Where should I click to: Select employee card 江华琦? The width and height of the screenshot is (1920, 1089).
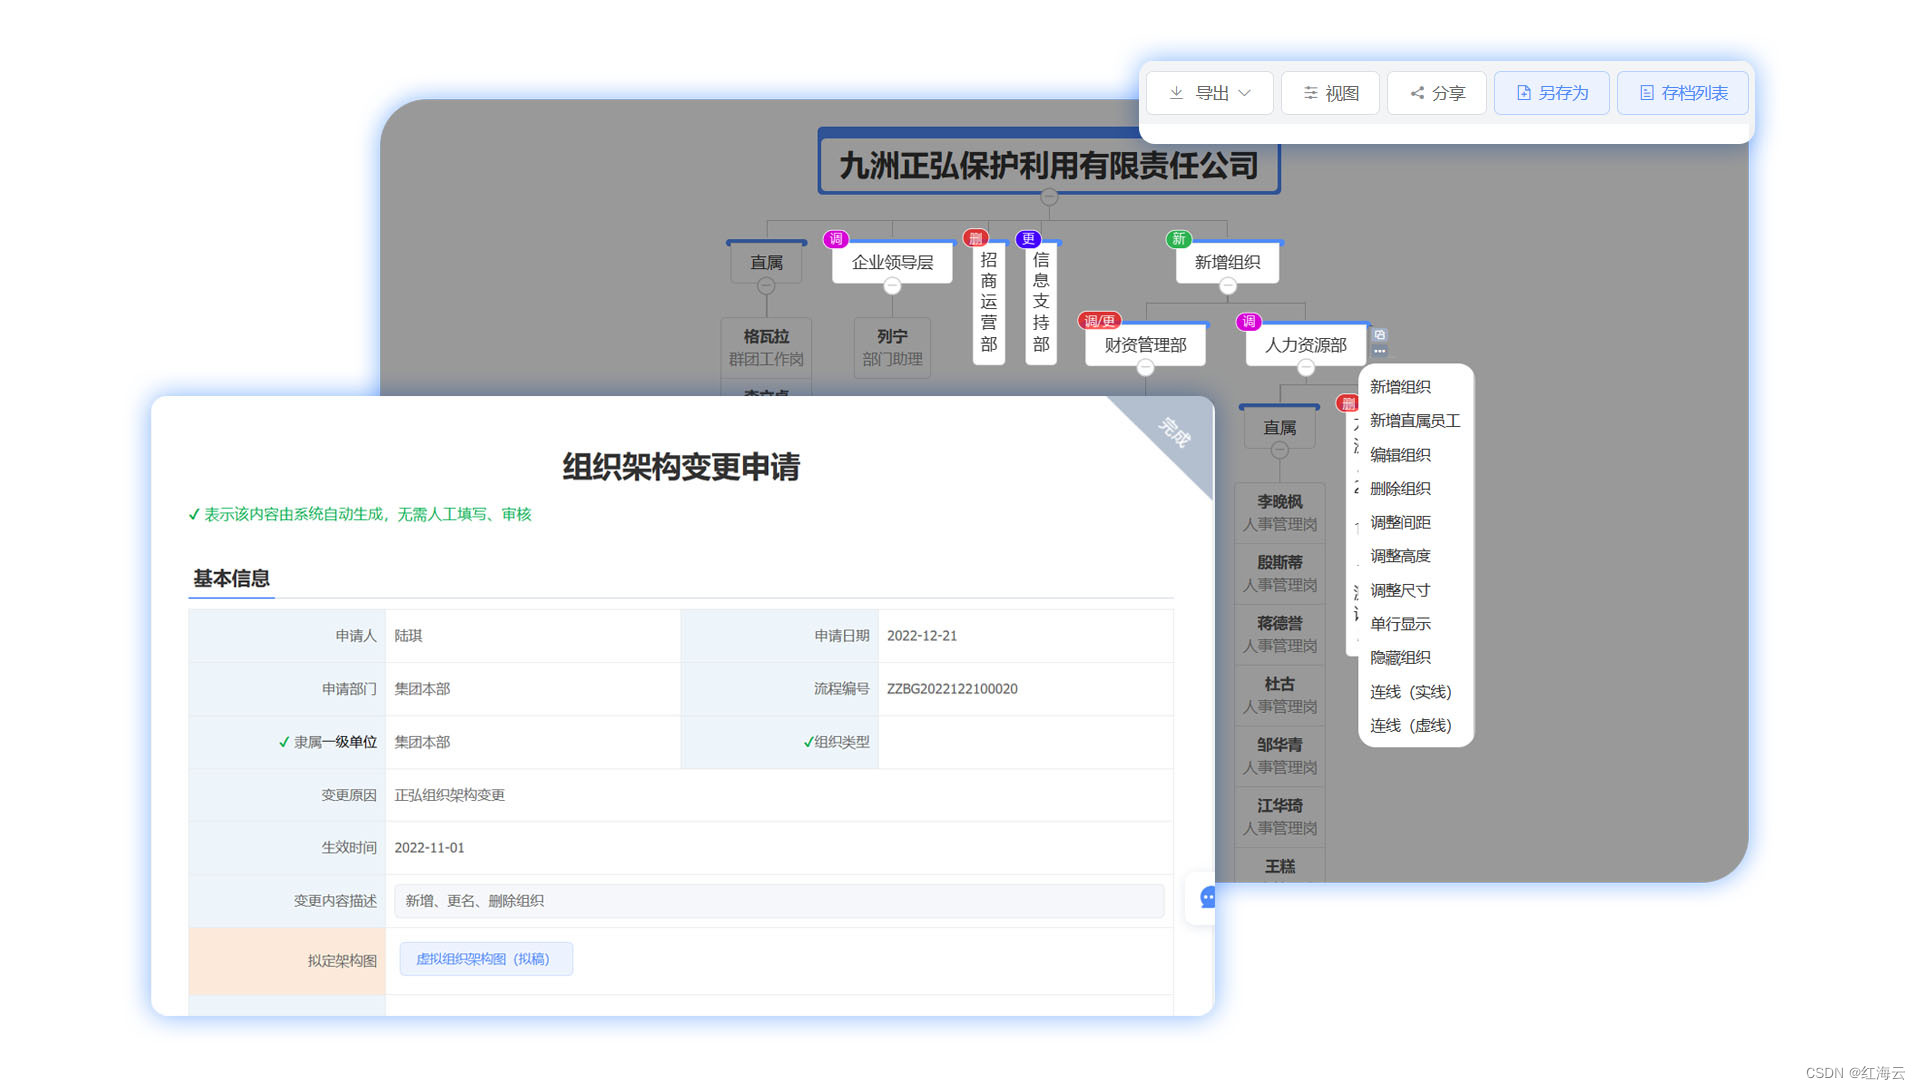(x=1279, y=818)
